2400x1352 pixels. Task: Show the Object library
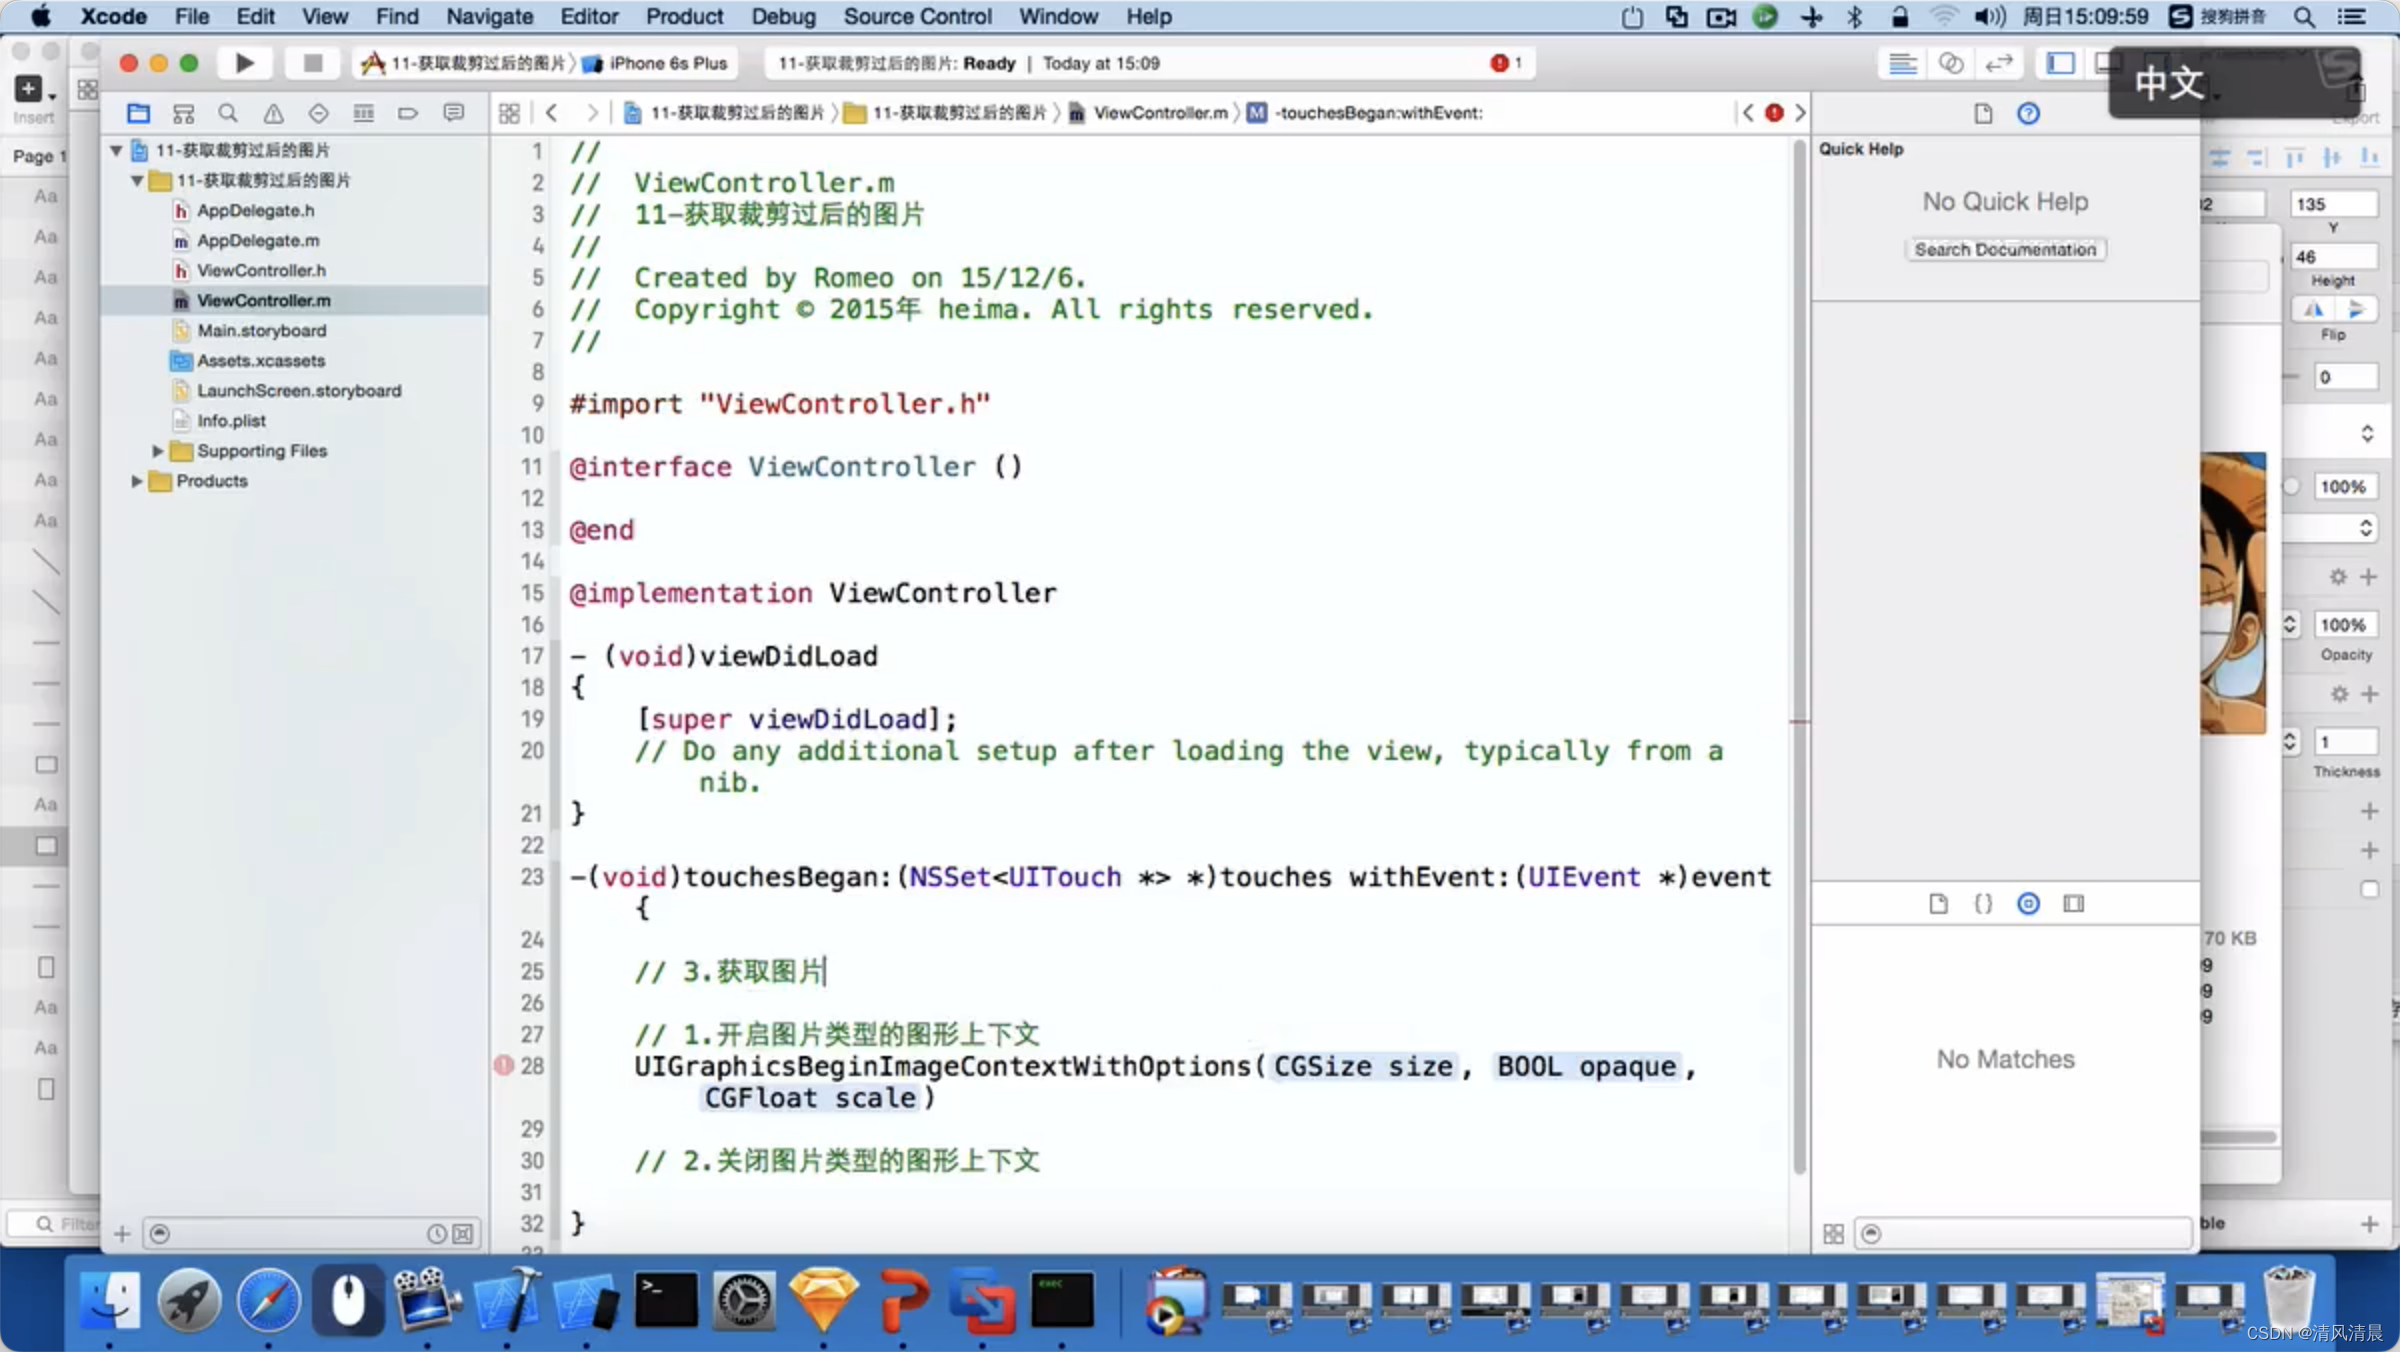pyautogui.click(x=2028, y=904)
